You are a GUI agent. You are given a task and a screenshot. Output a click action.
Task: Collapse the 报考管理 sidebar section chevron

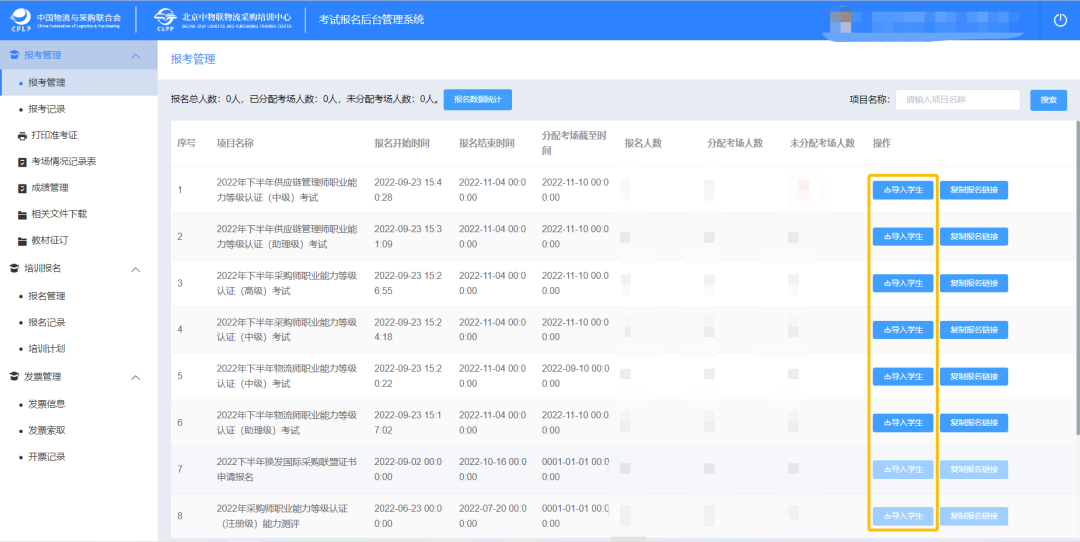pos(136,56)
